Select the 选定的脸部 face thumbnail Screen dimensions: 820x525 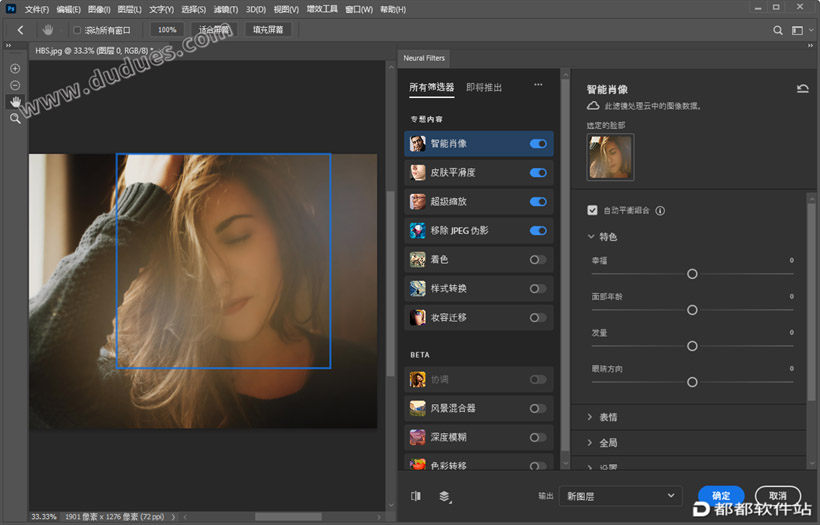point(610,157)
